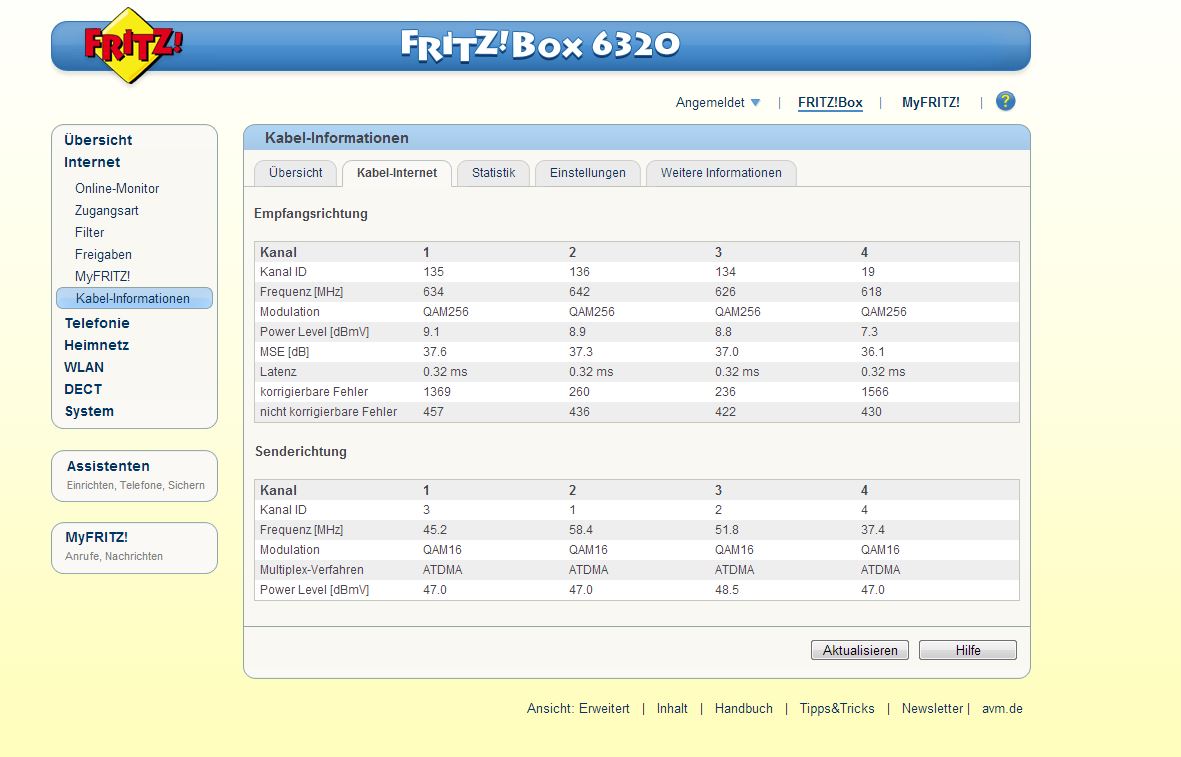Select upstream power level 48.5

[727, 590]
